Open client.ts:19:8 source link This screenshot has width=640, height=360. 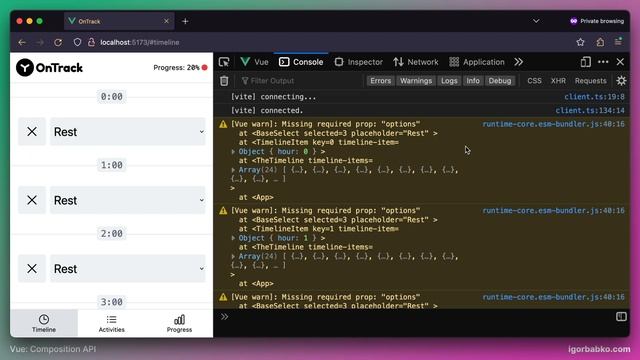pyautogui.click(x=594, y=97)
